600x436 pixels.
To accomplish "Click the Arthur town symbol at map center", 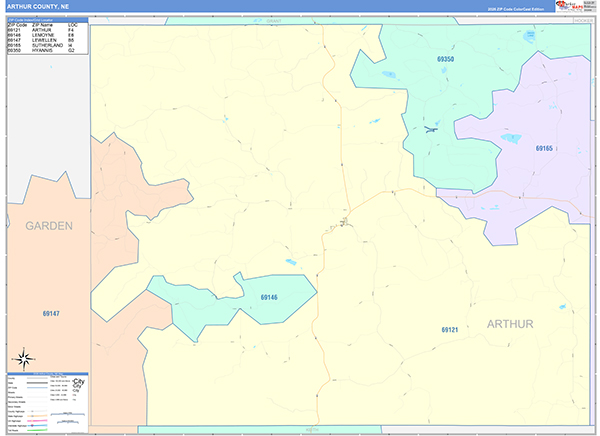I will tap(343, 222).
